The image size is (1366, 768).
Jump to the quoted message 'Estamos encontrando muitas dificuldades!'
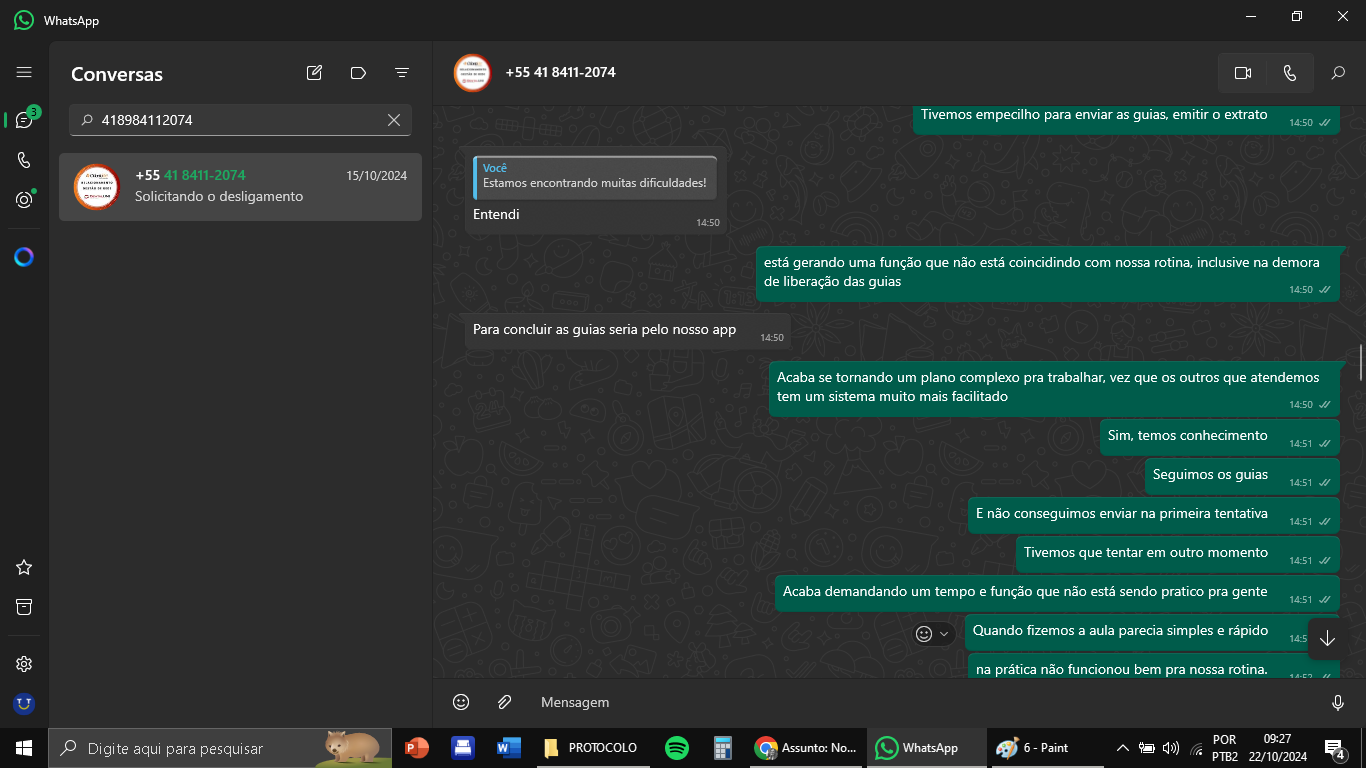[x=595, y=176]
